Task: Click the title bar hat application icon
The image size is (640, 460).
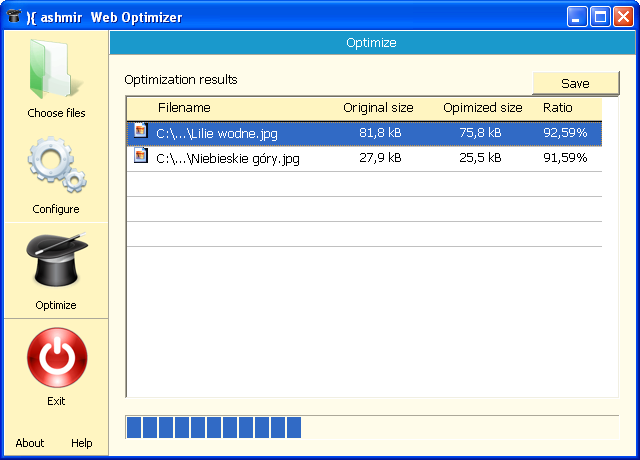Action: [13, 16]
